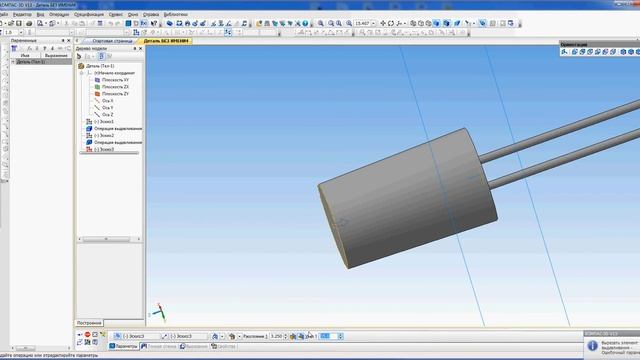Select Эскиз:3 in model tree
This screenshot has height=360, width=640.
tap(104, 149)
